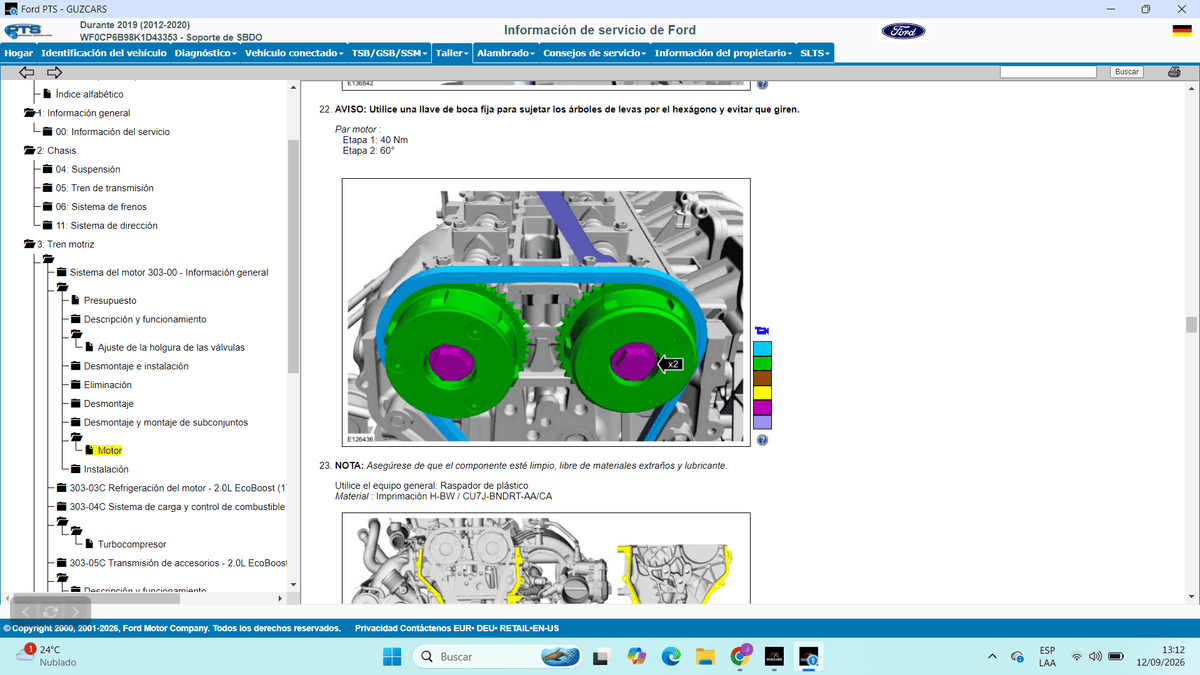Go to the Hogar tab

19,52
